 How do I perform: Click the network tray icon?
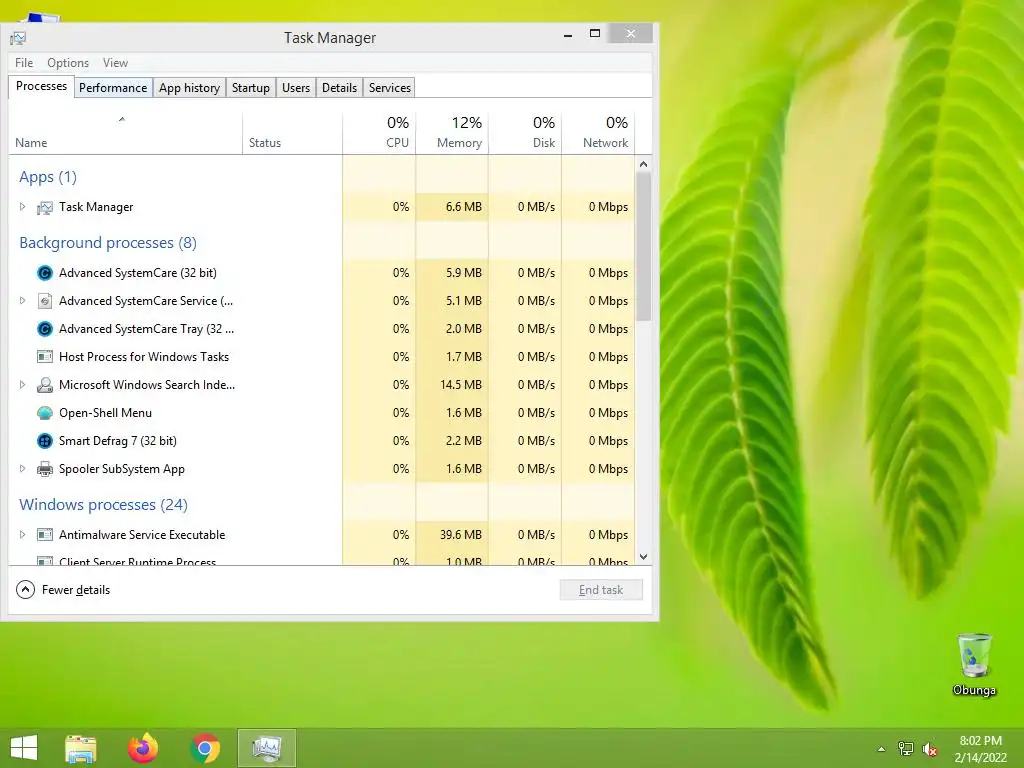(906, 749)
